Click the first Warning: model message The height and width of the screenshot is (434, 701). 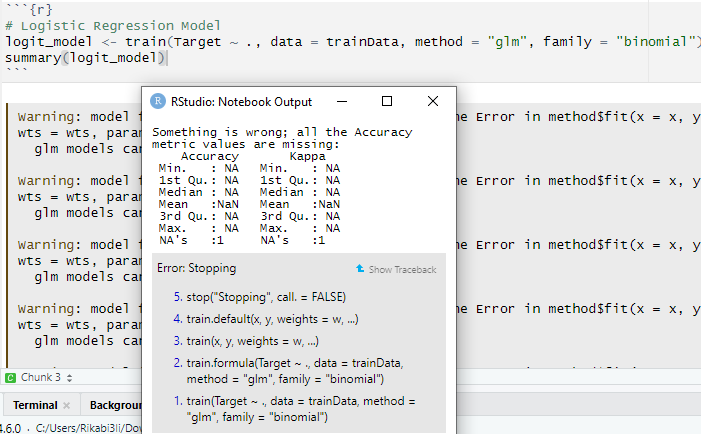tap(80, 117)
